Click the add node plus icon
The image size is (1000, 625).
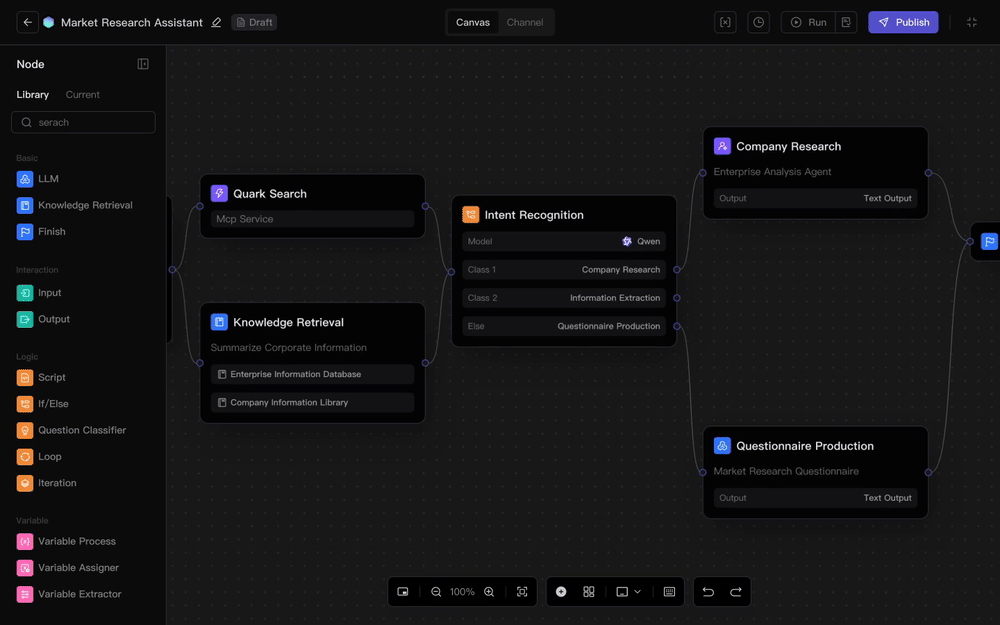pyautogui.click(x=561, y=592)
